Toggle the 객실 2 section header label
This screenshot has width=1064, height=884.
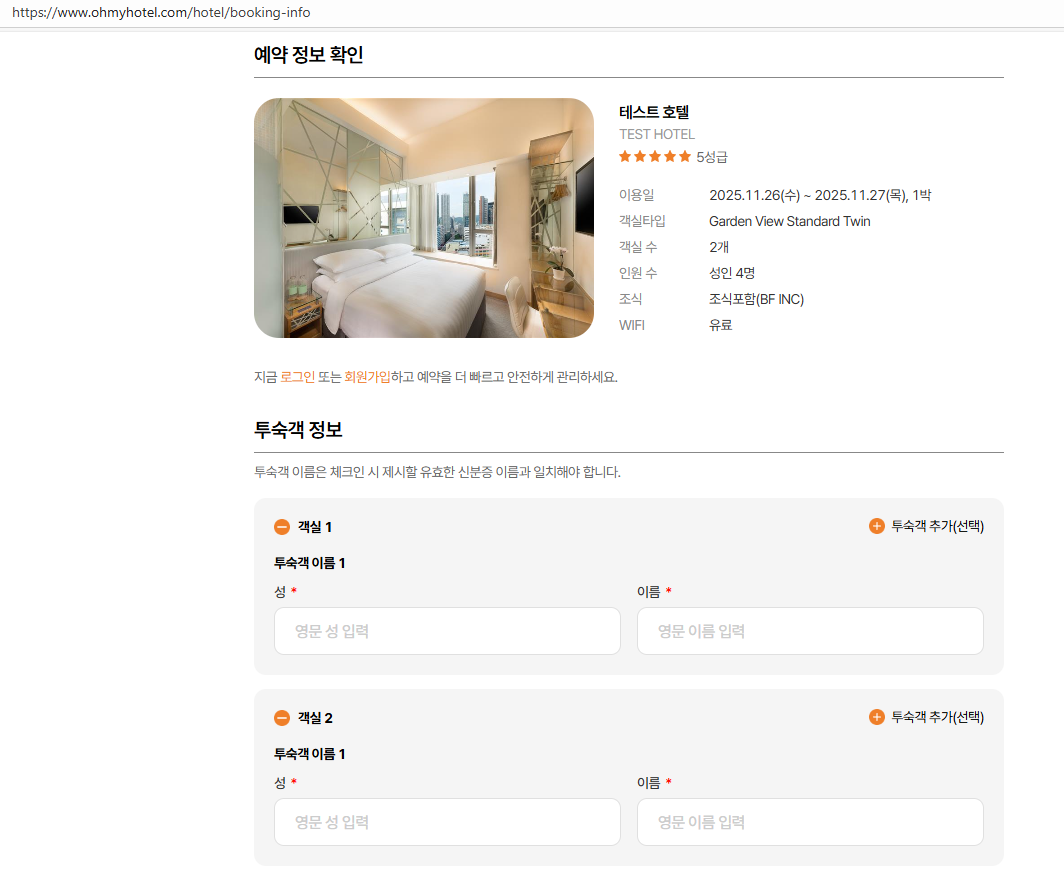(315, 718)
